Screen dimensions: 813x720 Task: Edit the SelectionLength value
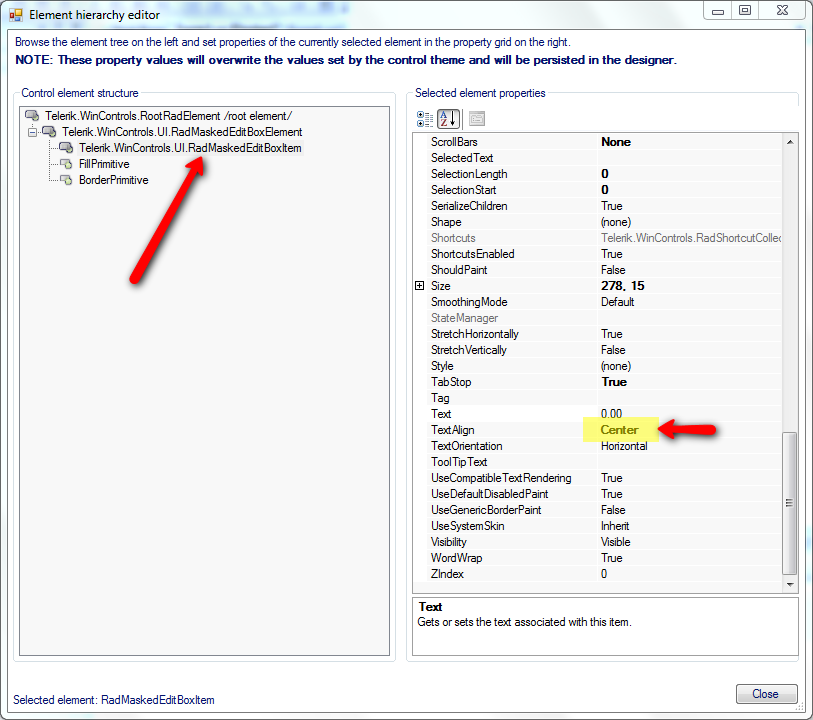click(x=690, y=174)
